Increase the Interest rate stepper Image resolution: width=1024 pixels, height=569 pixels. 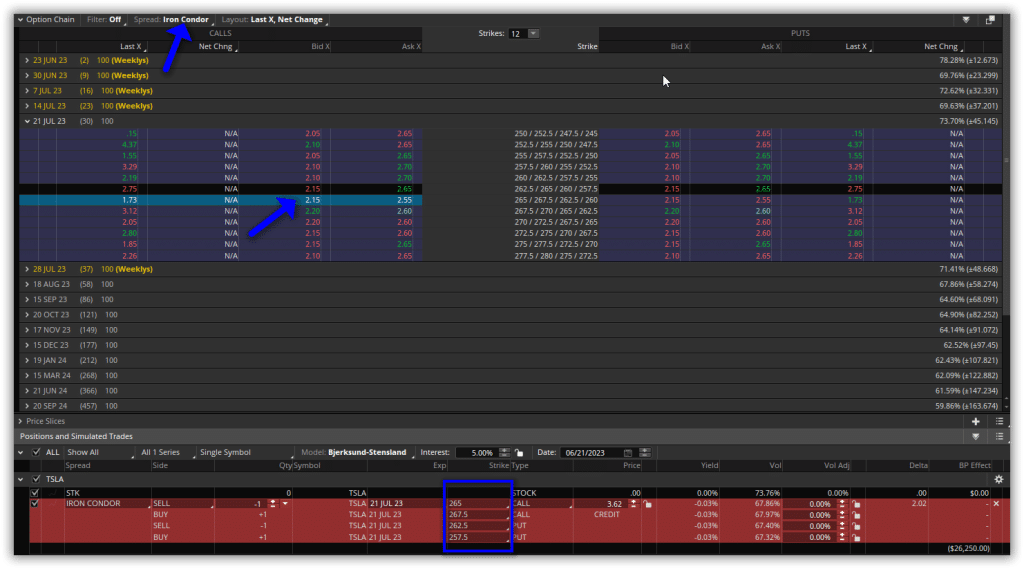click(504, 450)
